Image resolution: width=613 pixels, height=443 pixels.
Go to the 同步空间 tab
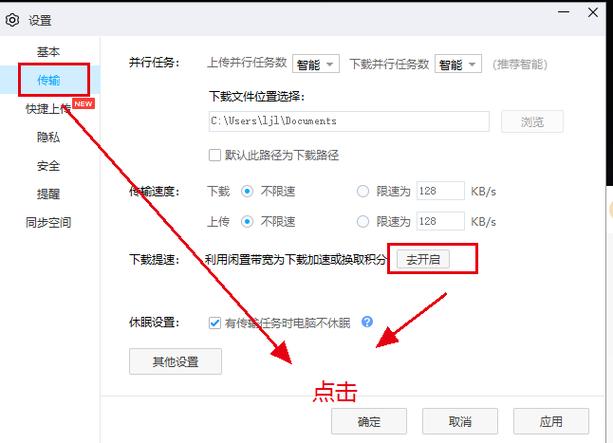coord(48,222)
